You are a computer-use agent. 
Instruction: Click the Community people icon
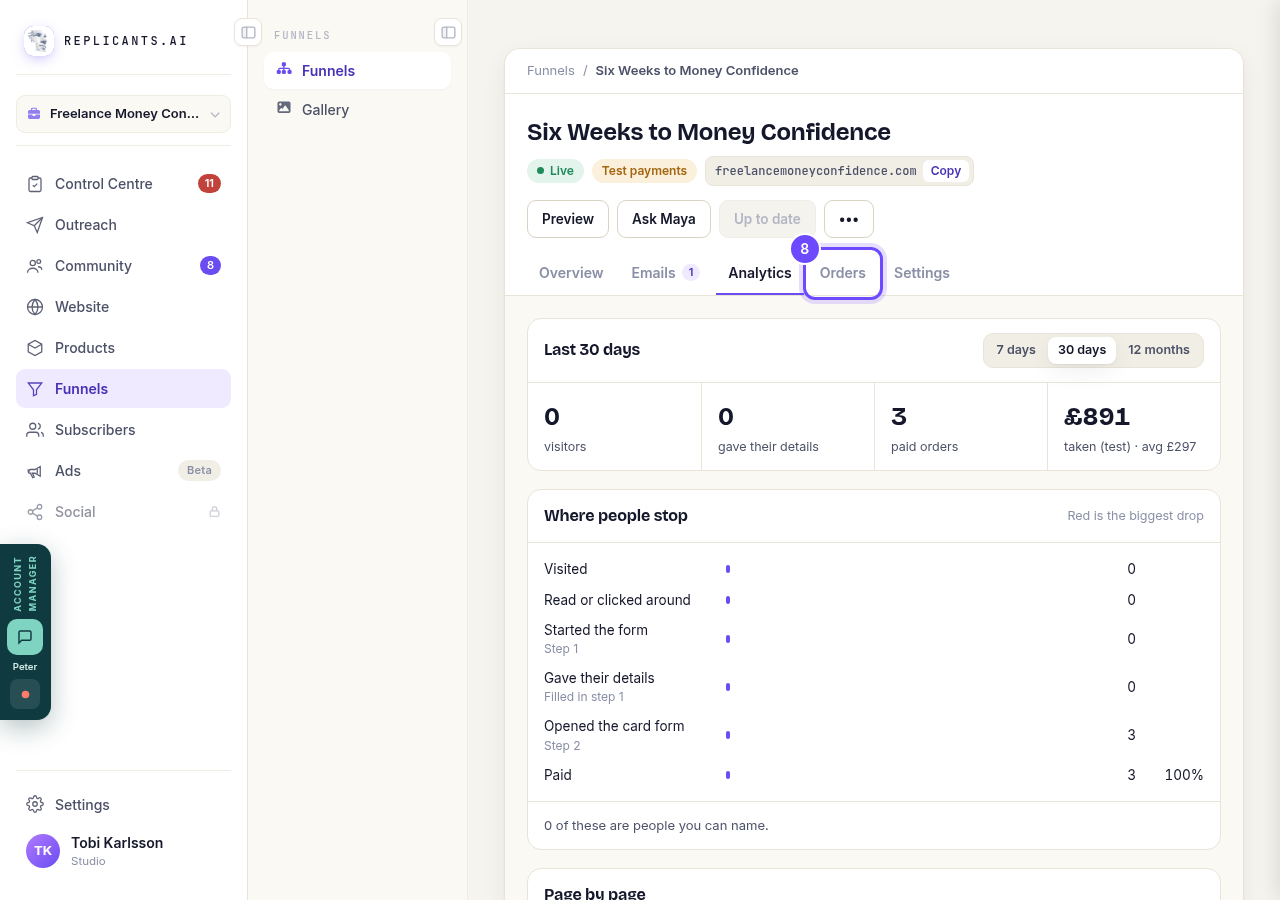[x=35, y=266]
